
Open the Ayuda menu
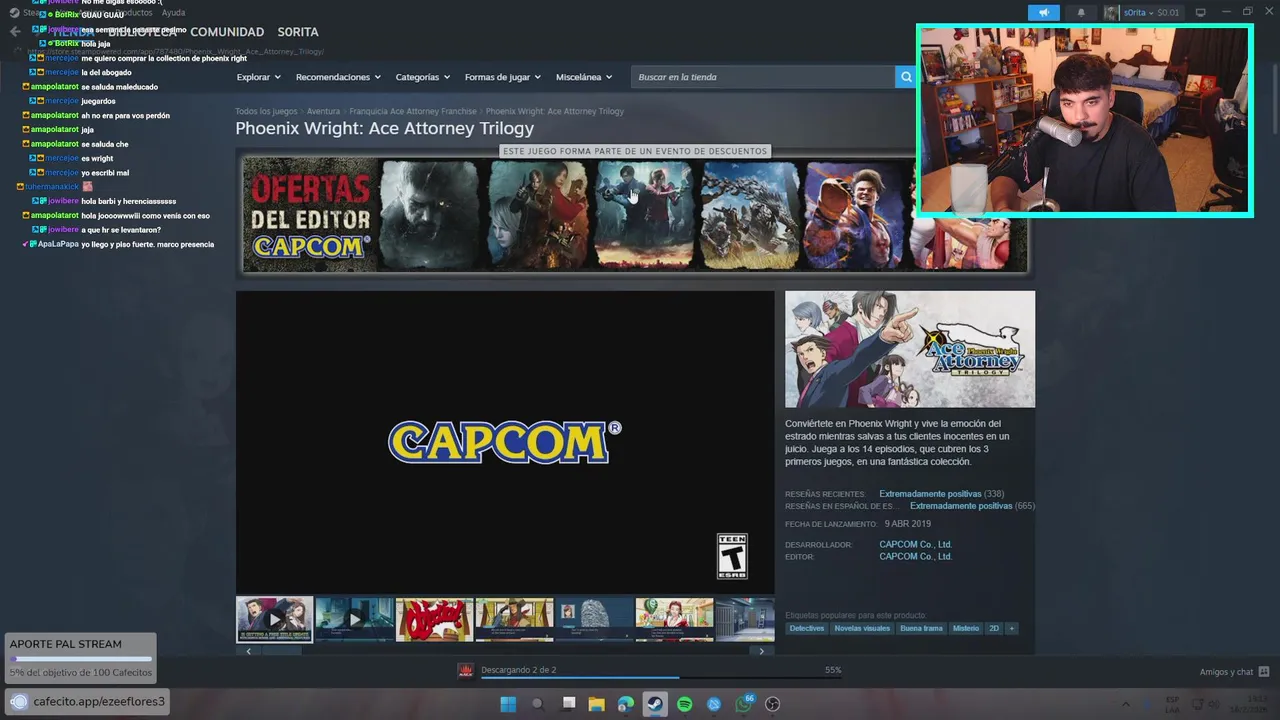[173, 13]
